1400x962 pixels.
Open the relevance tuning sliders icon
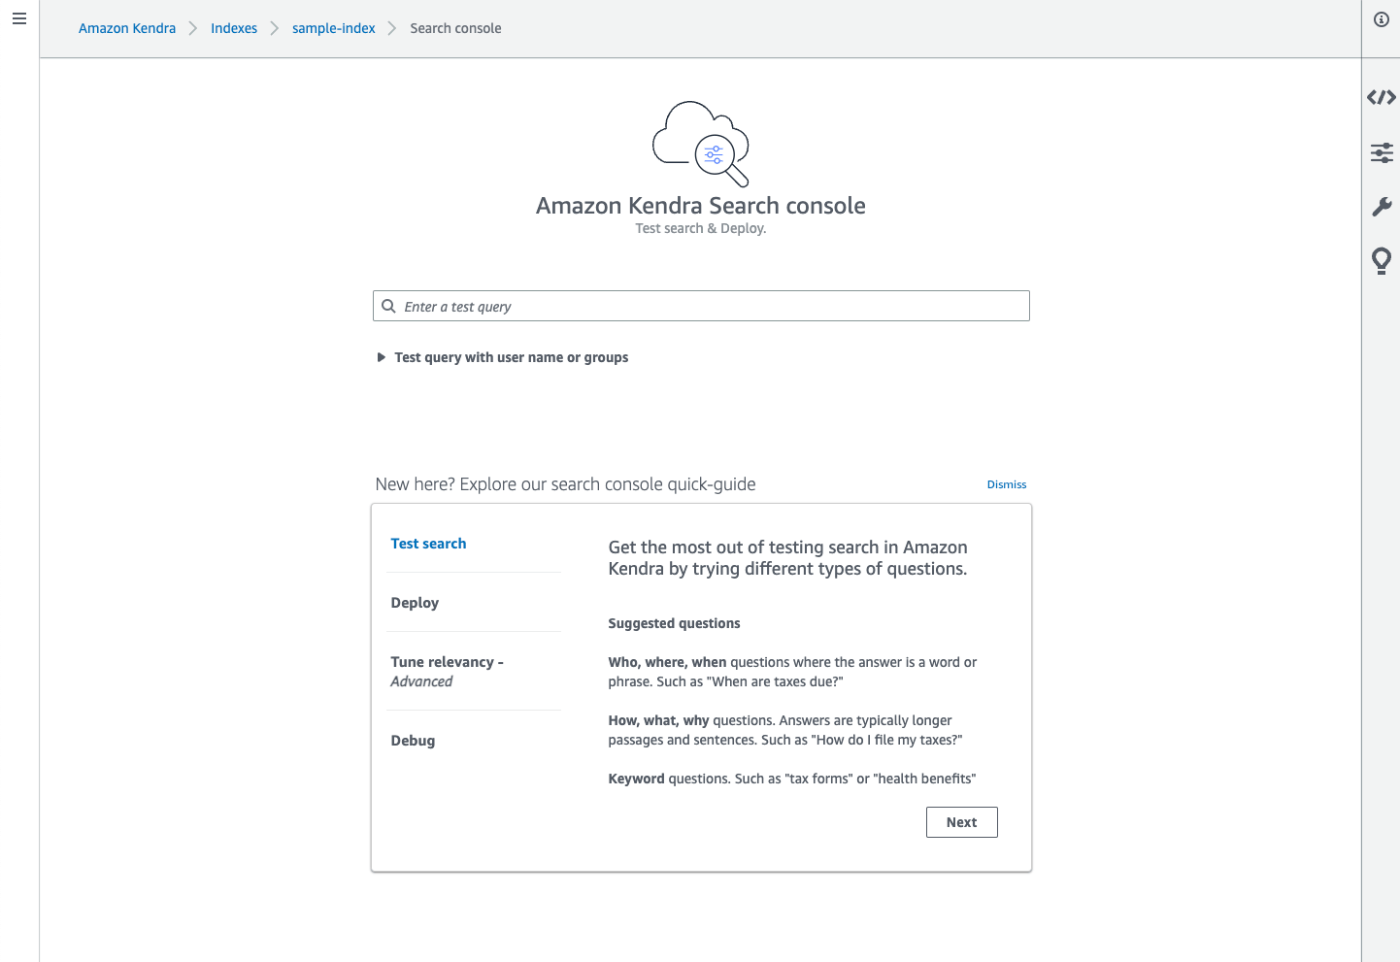1381,152
